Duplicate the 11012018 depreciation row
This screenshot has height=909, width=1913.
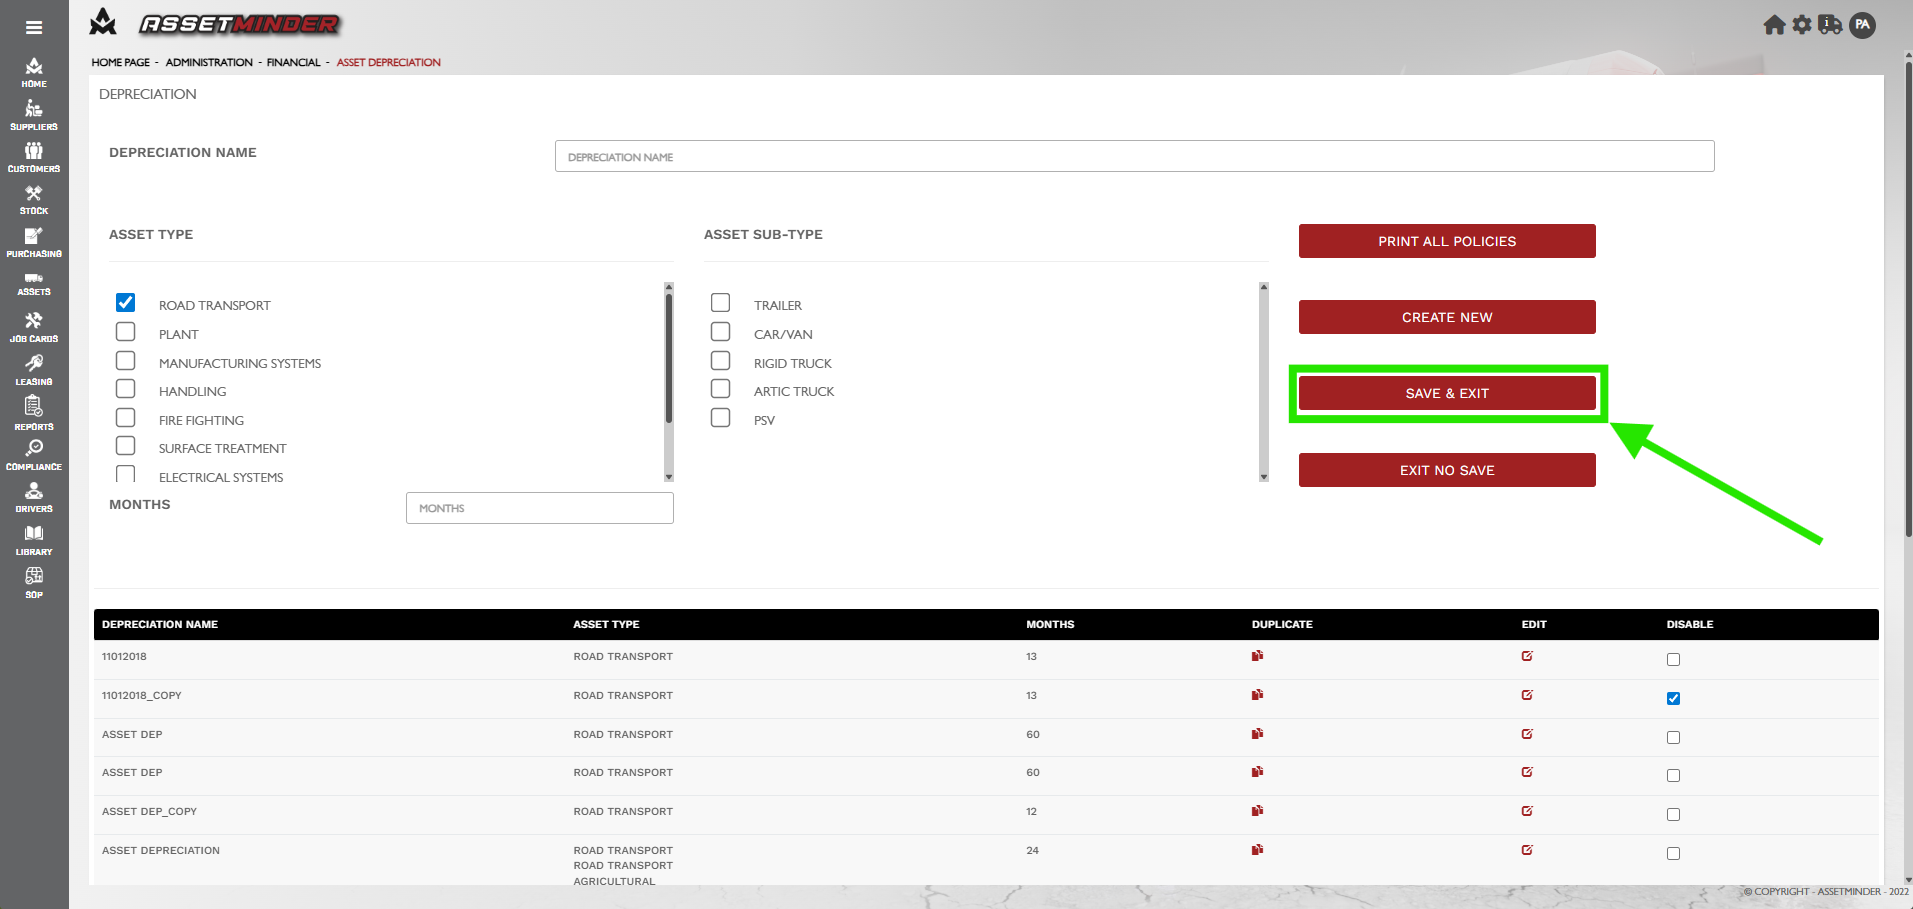[x=1257, y=656]
